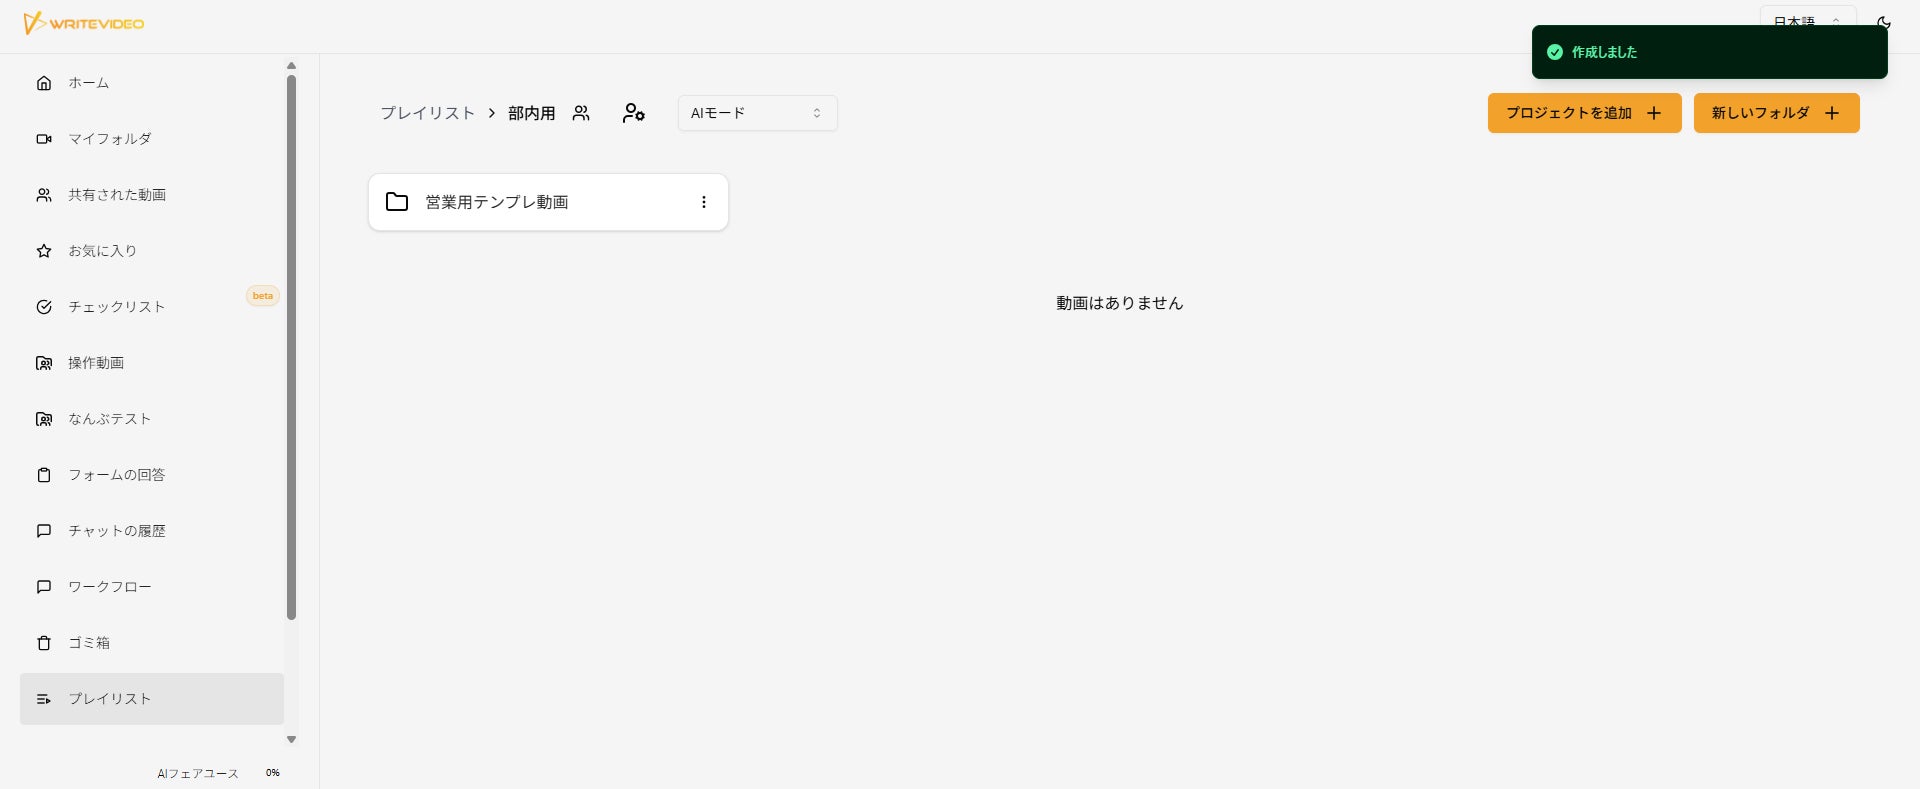Open the 営業用テンプレ動画 three-dot menu
Image resolution: width=1920 pixels, height=789 pixels.
[704, 202]
